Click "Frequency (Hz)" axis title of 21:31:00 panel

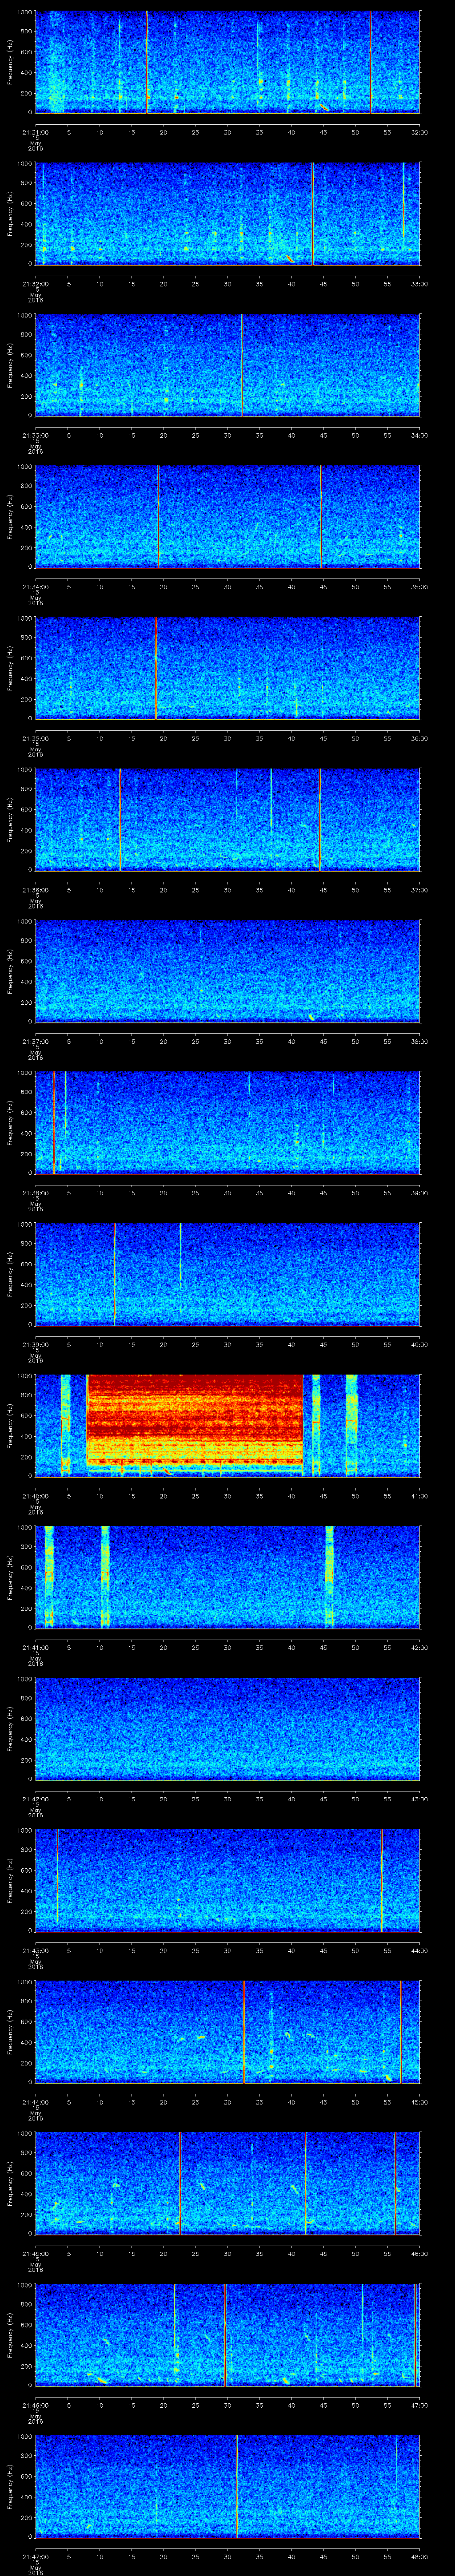tap(10, 62)
